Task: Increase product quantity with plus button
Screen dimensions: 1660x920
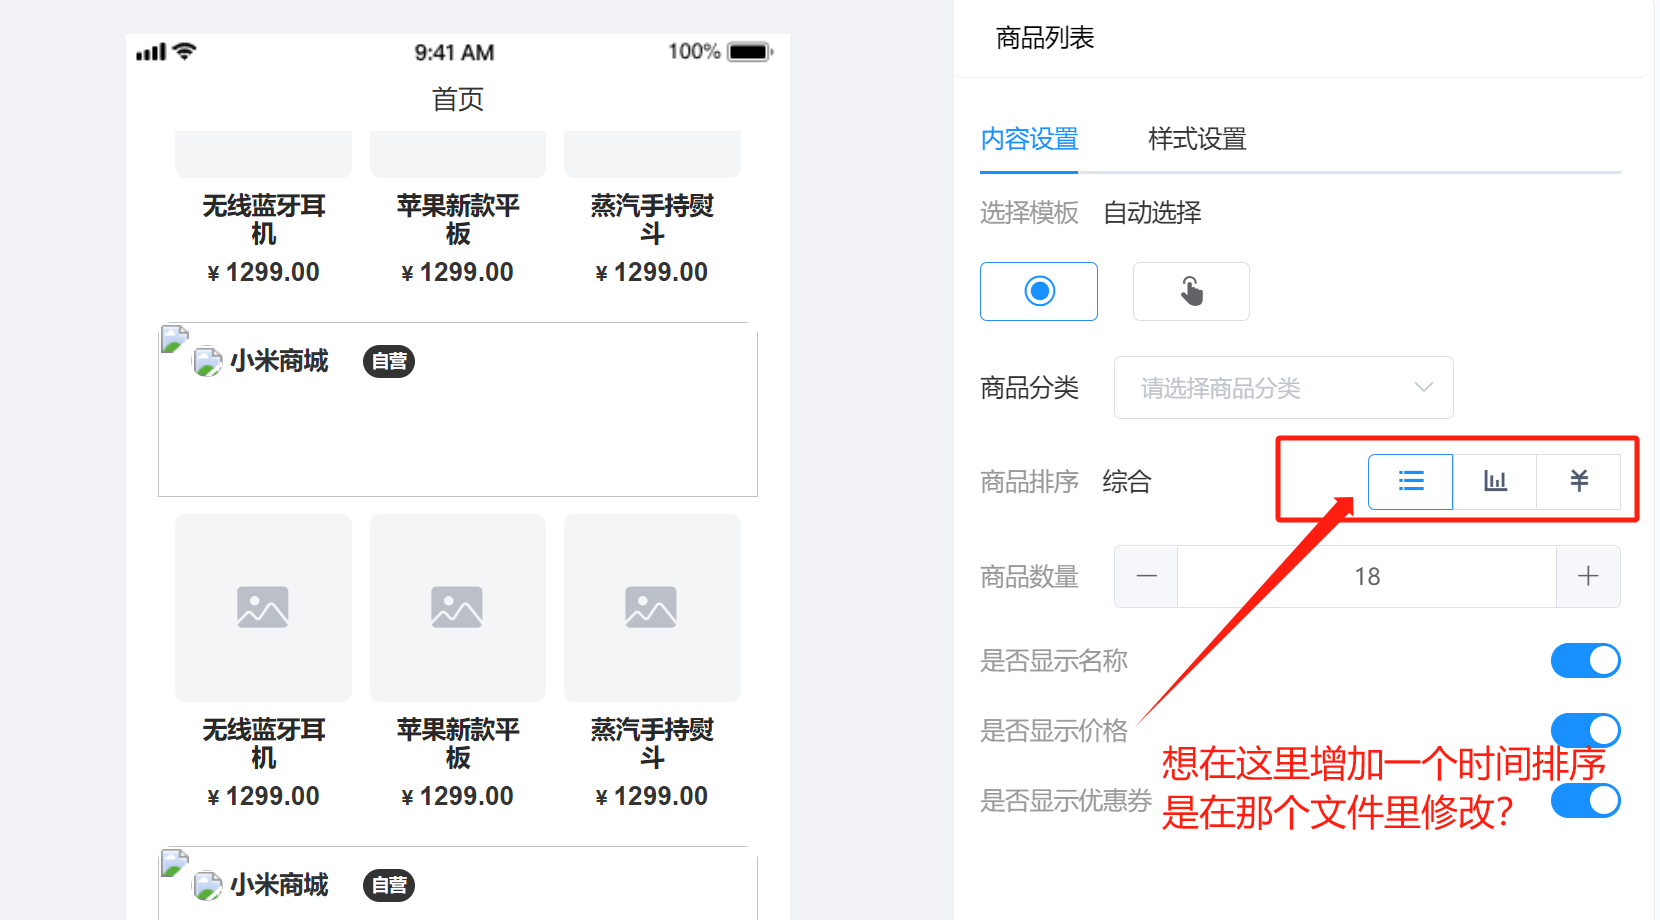Action: (x=1588, y=576)
